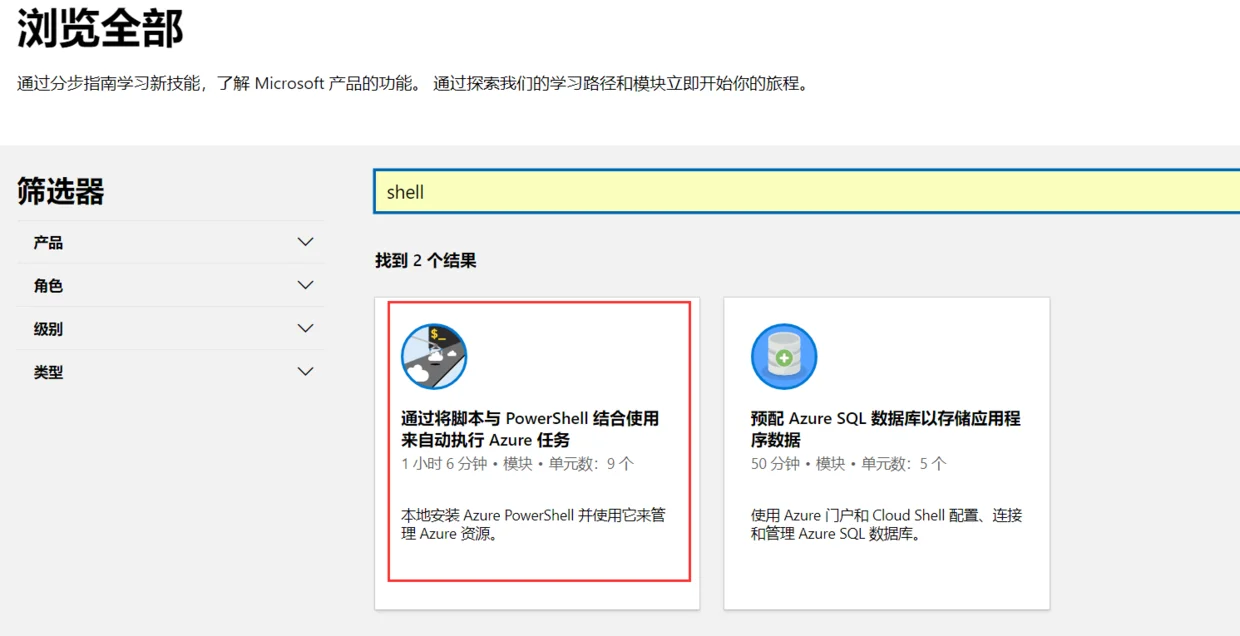Click the 本地安装 Azure PowerShell description text

coord(533,524)
